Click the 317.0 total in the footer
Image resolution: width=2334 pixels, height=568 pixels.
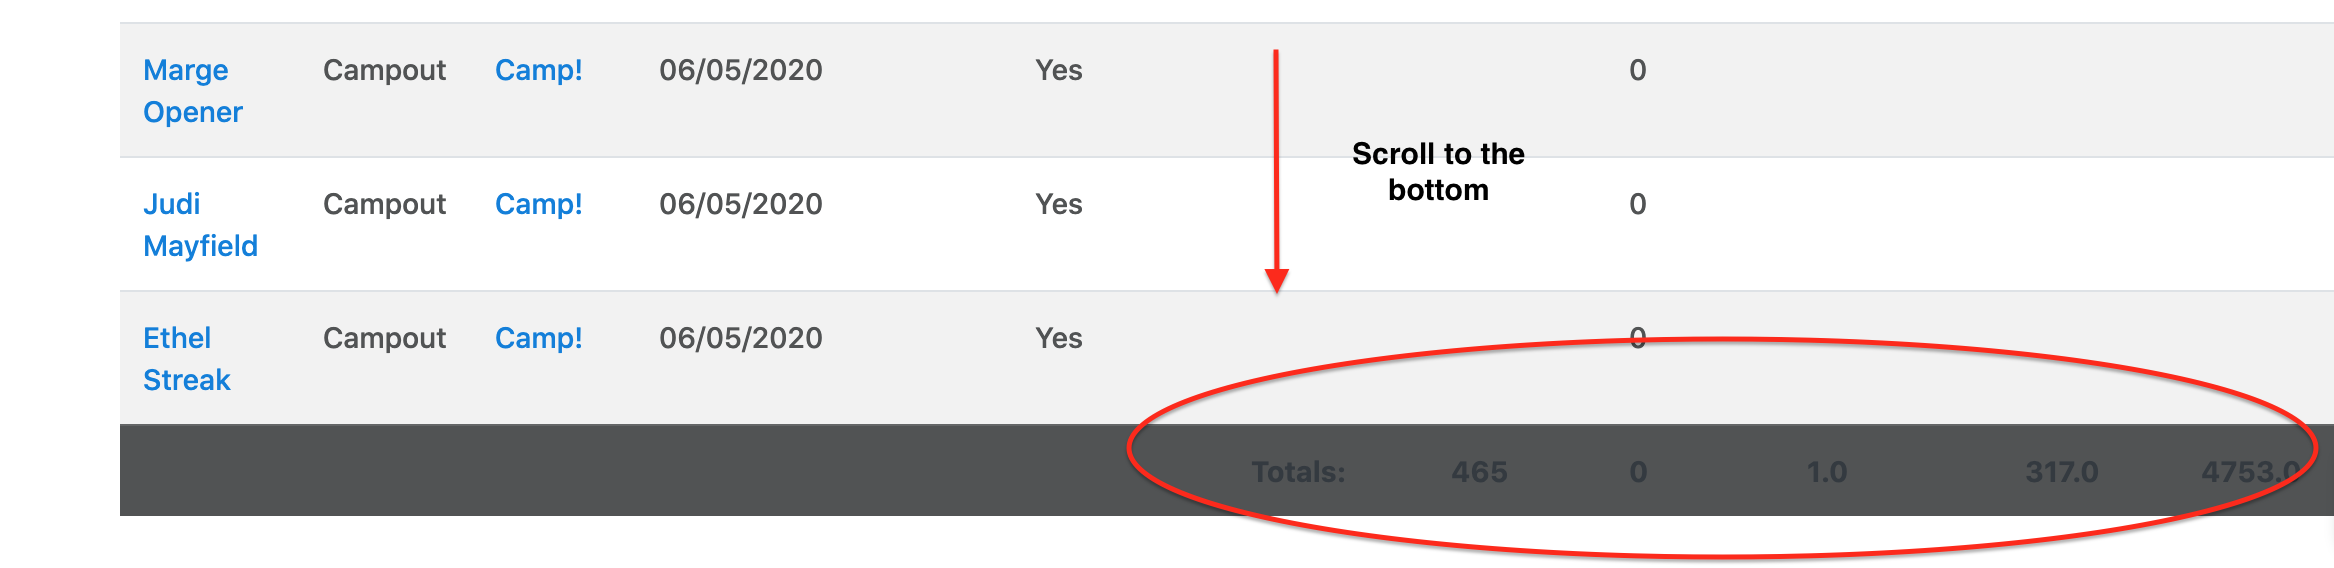[2062, 472]
